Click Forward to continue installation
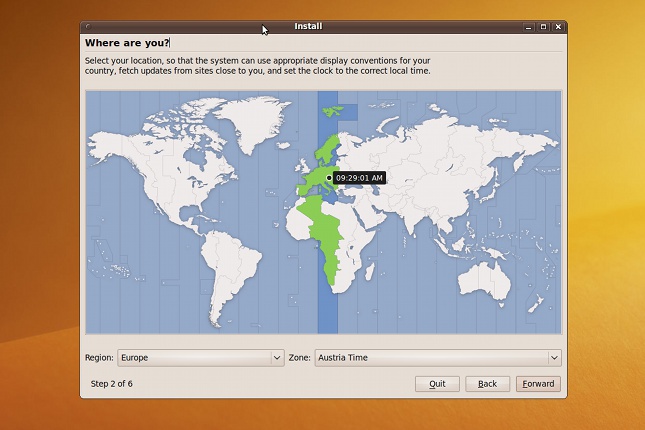 pos(538,384)
